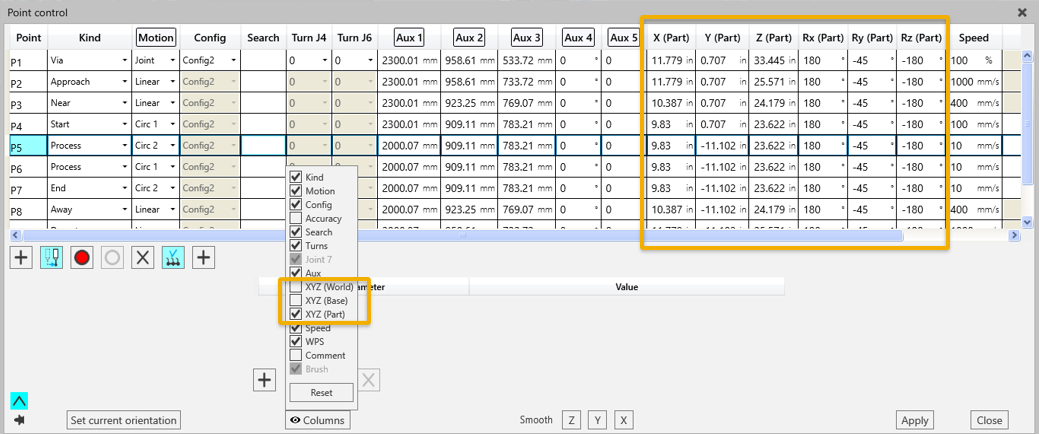The height and width of the screenshot is (434, 1040).
Task: Open the Kind dropdown for point P1
Action: 124,61
